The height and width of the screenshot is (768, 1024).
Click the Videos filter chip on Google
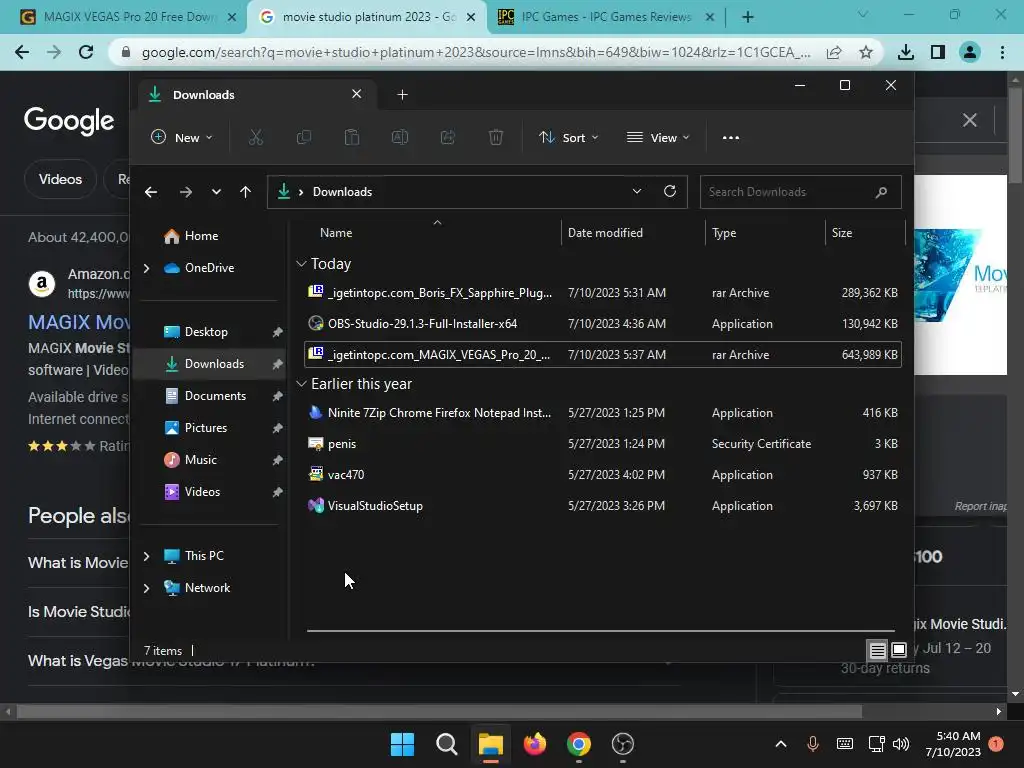tap(60, 180)
